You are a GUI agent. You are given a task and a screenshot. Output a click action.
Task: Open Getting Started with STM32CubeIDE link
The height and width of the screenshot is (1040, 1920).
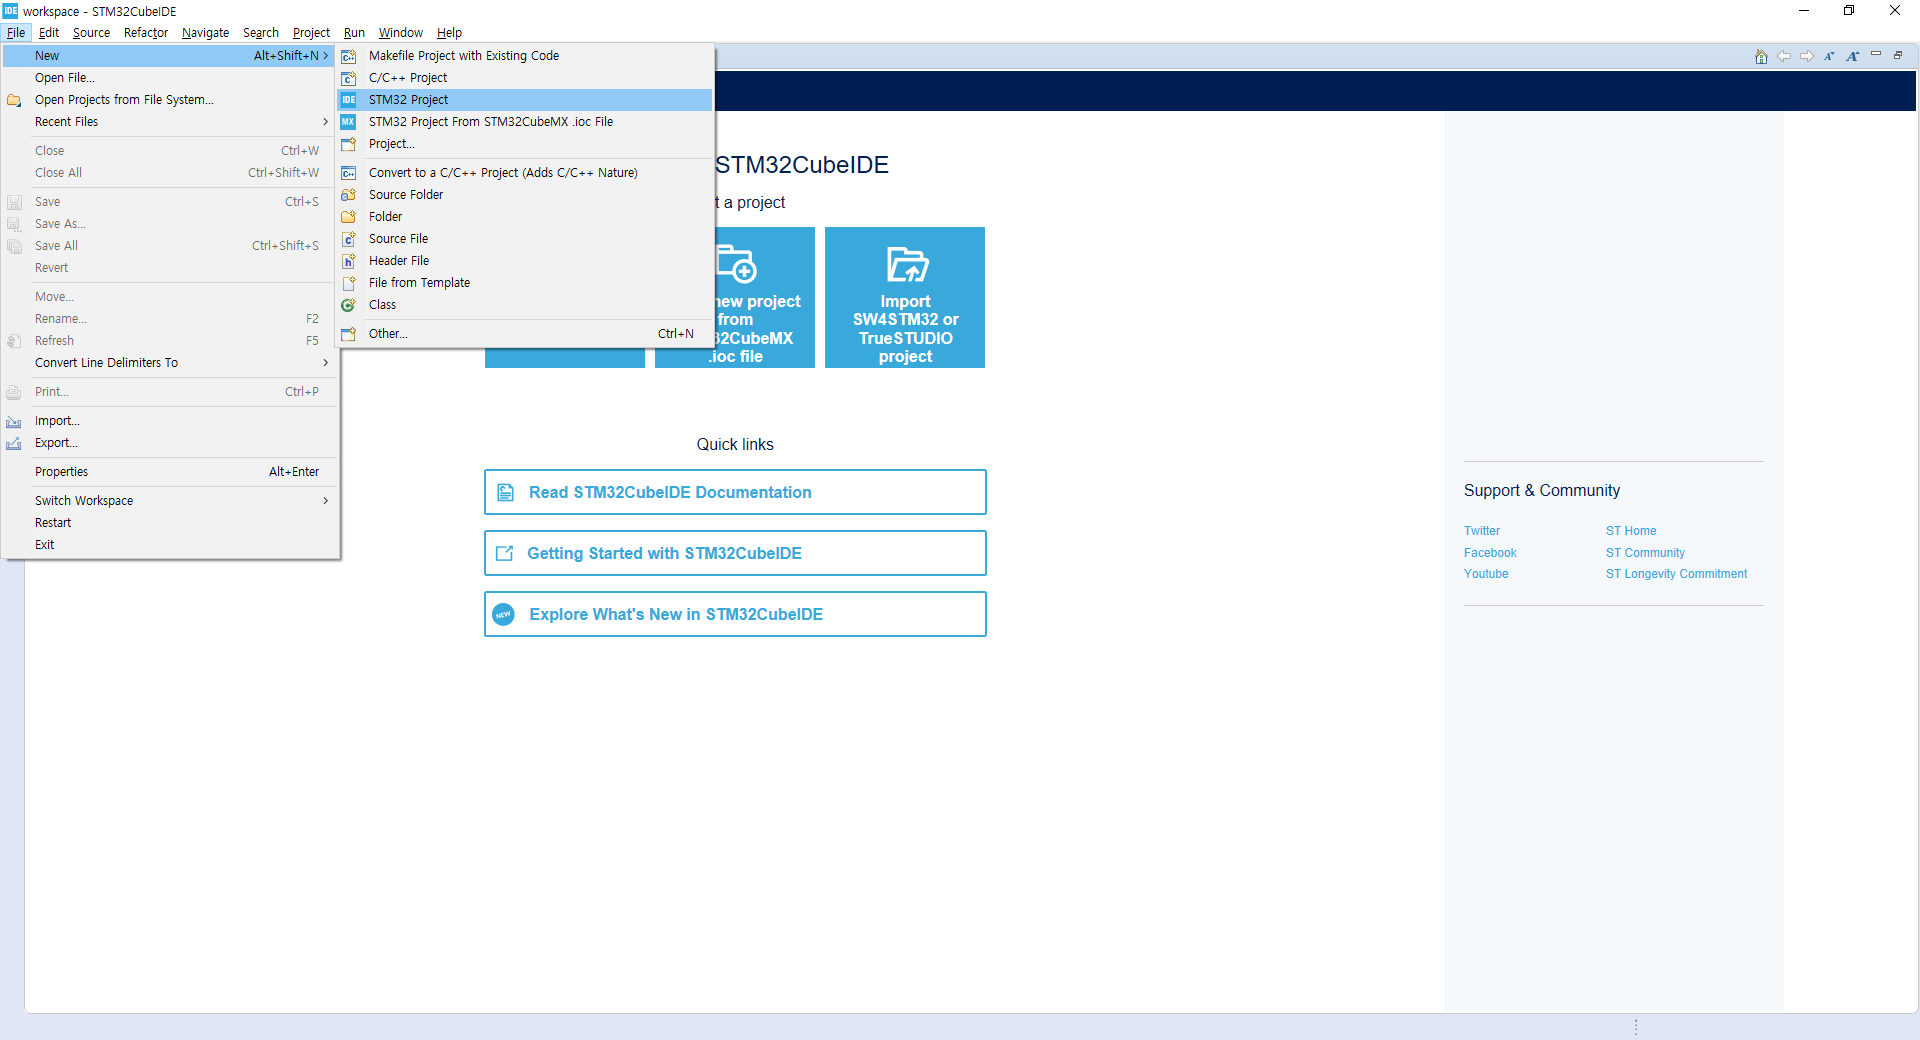pos(735,553)
